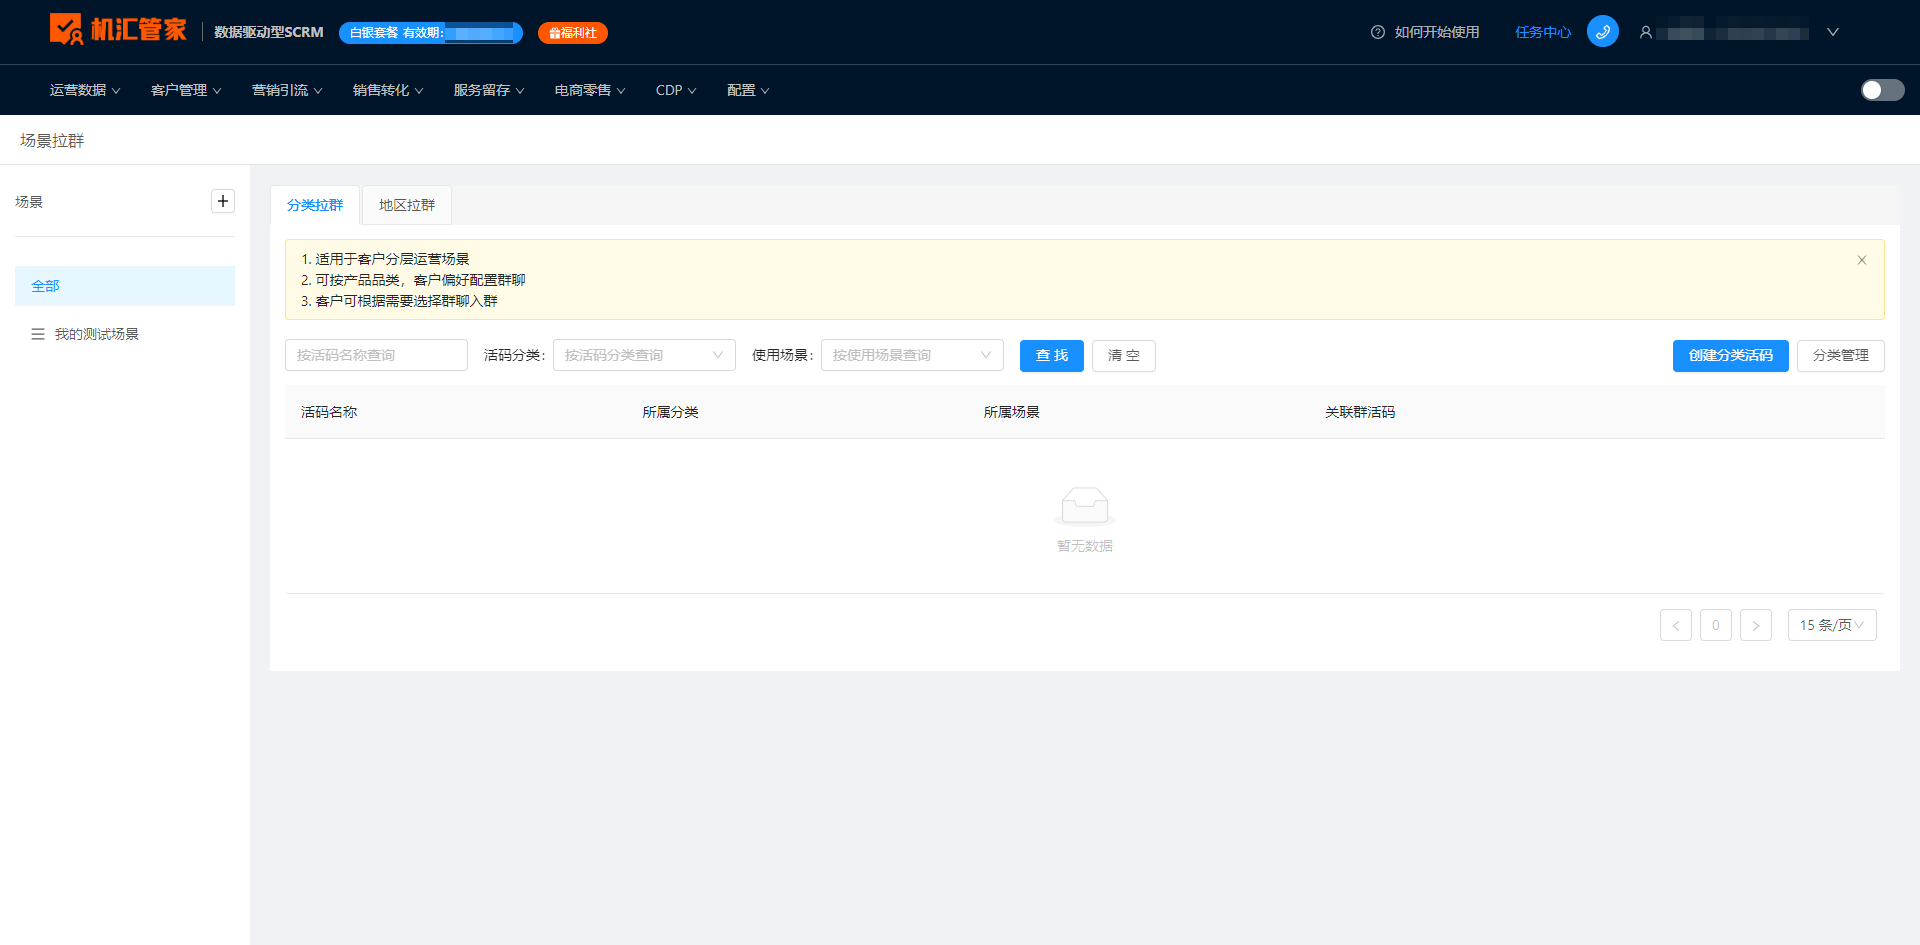
Task: Click the 如何开始使用 help link
Action: click(1425, 32)
